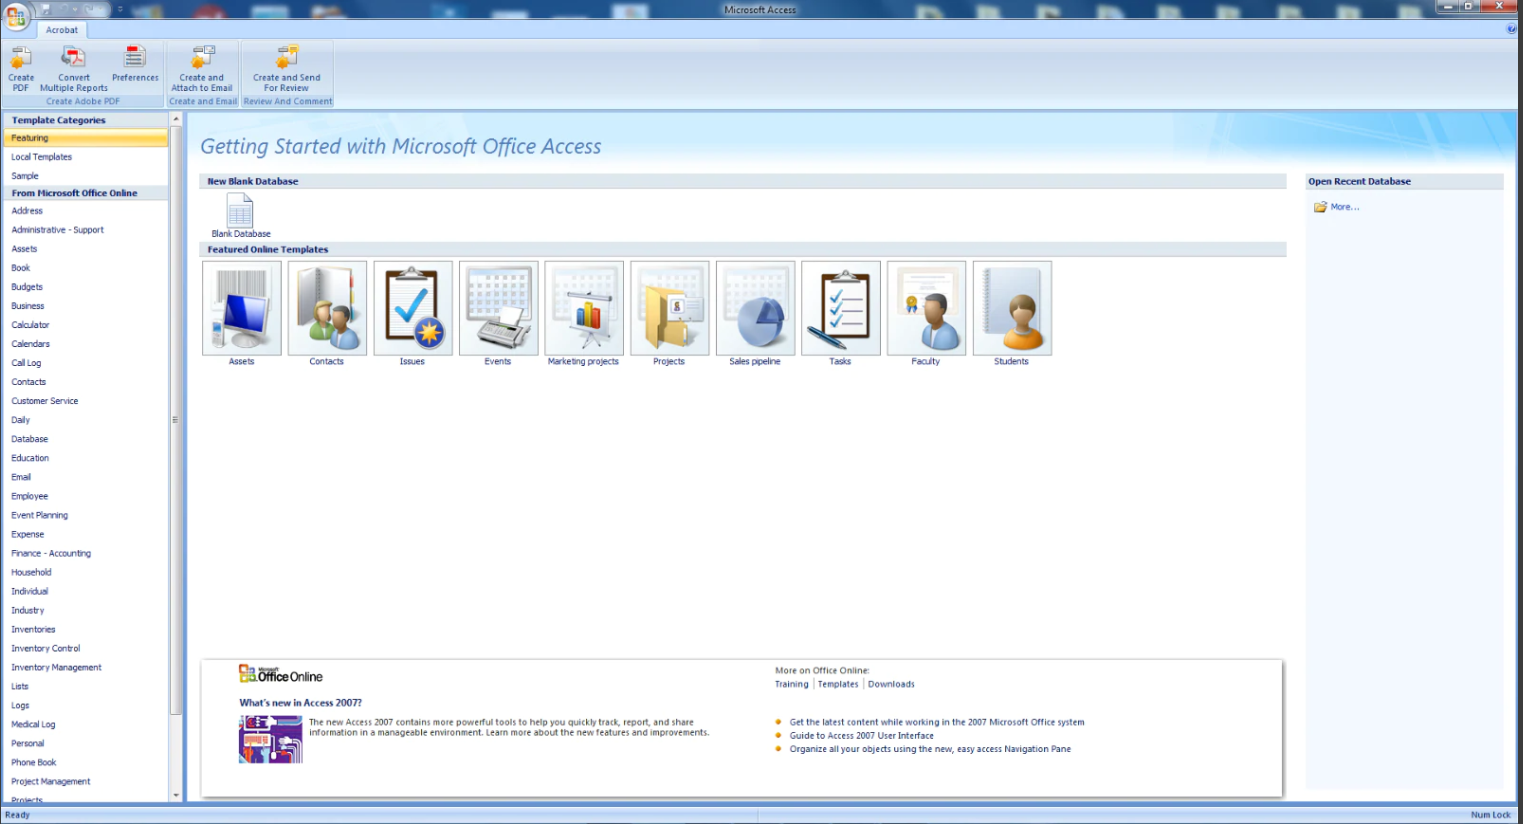Screen dimensions: 1523x824
Task: Click the Help question mark icon
Action: pos(1511,29)
